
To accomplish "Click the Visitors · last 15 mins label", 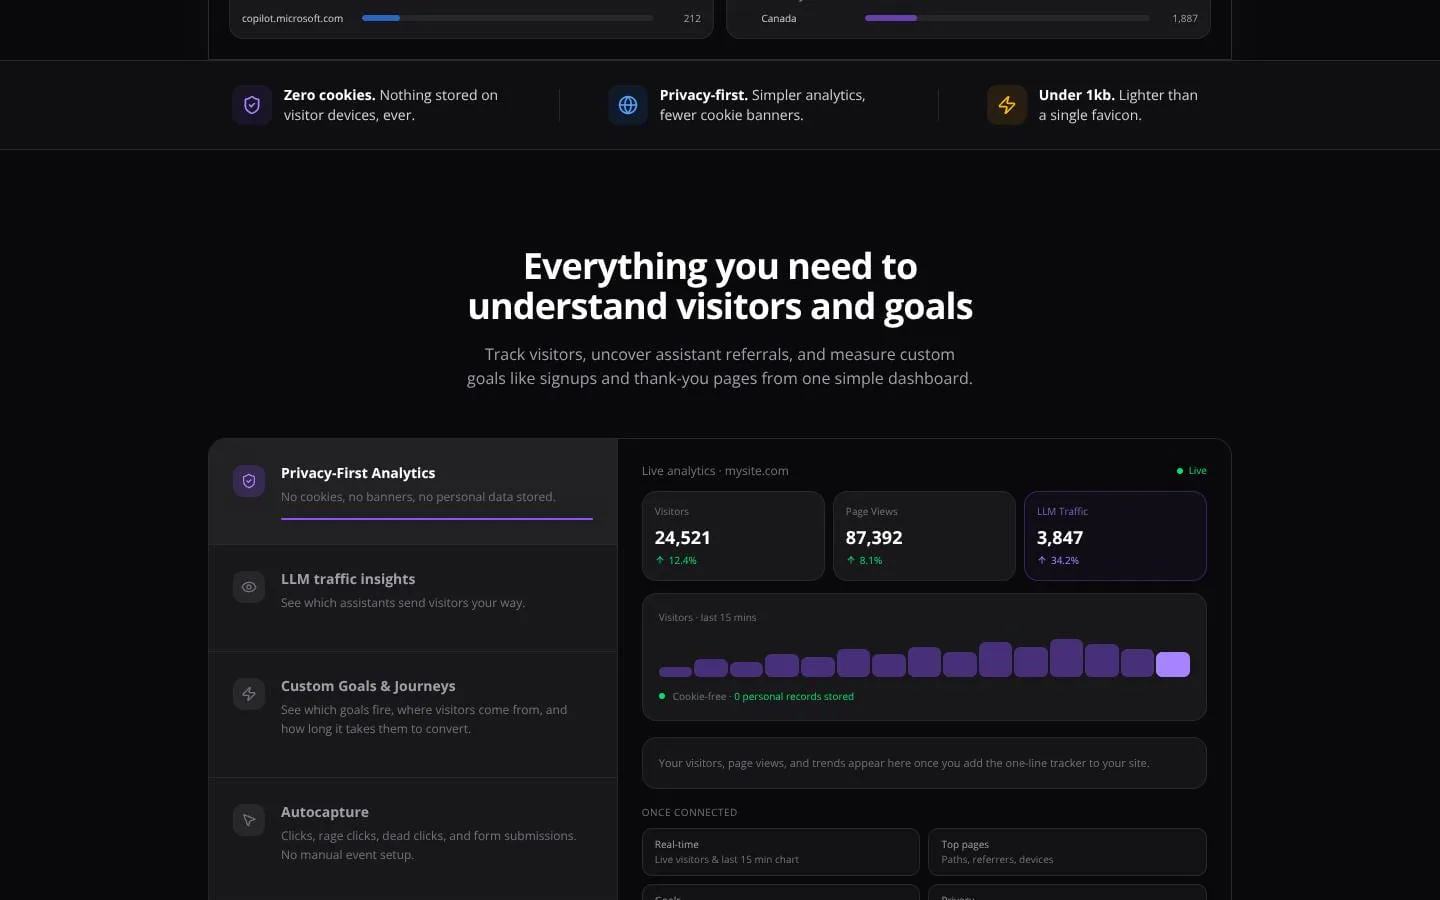I will pyautogui.click(x=707, y=618).
